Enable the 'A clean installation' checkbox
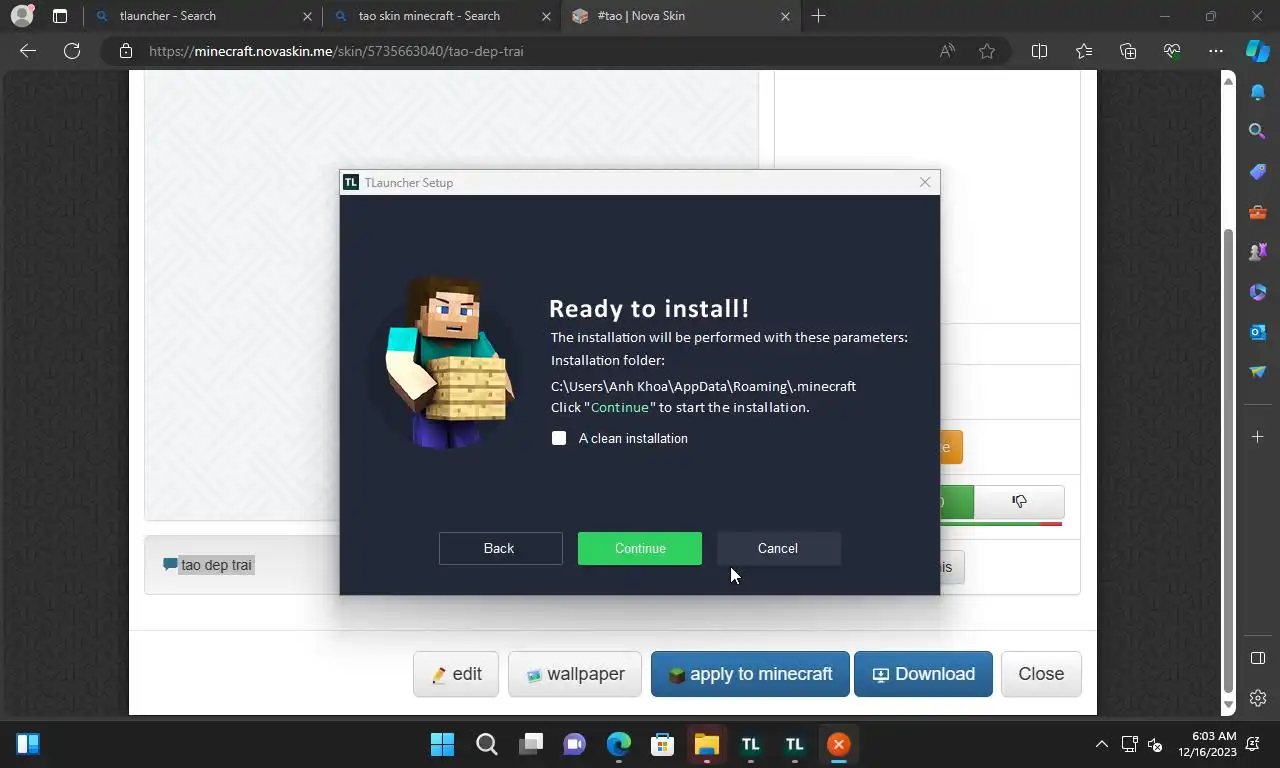 coord(559,438)
